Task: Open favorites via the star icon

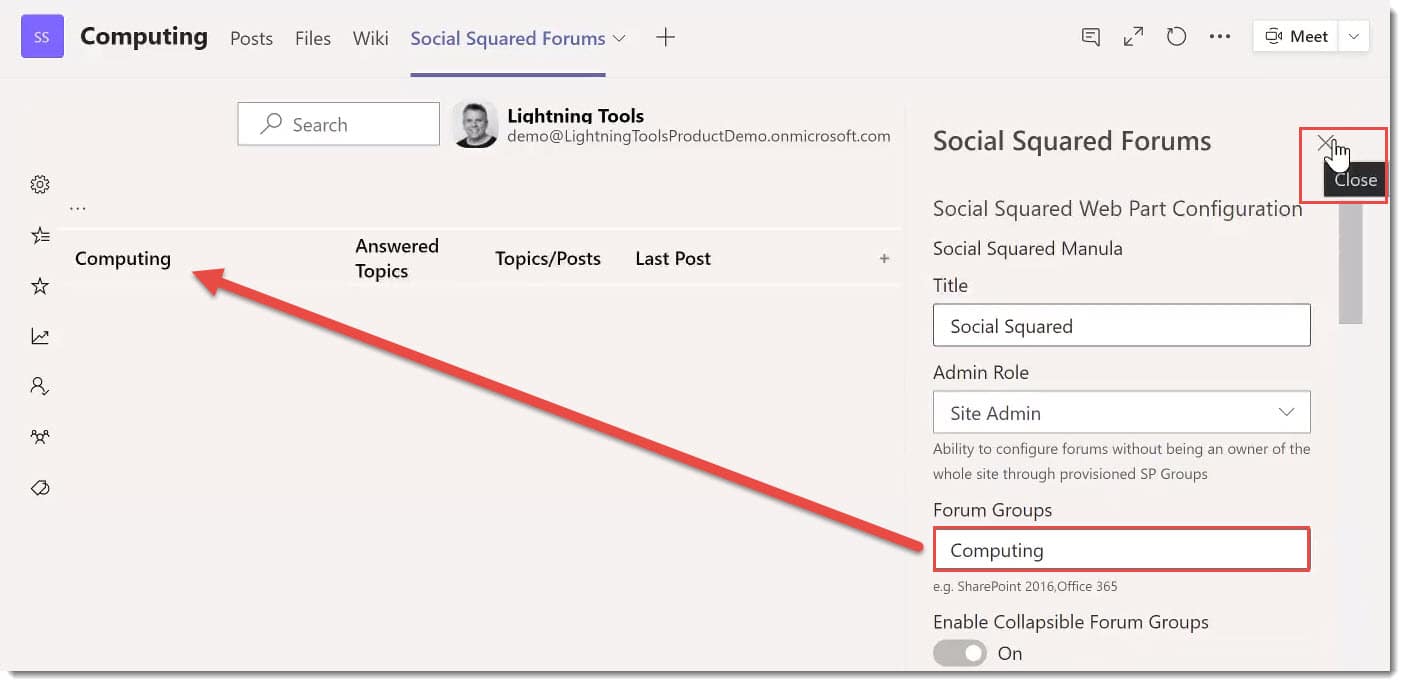Action: pos(40,286)
